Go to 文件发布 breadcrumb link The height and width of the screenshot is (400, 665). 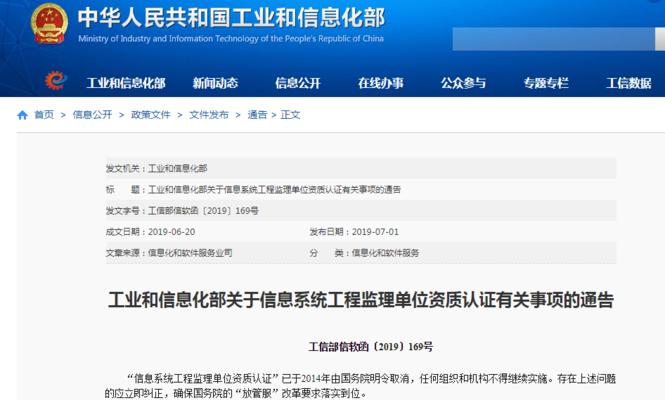point(209,115)
